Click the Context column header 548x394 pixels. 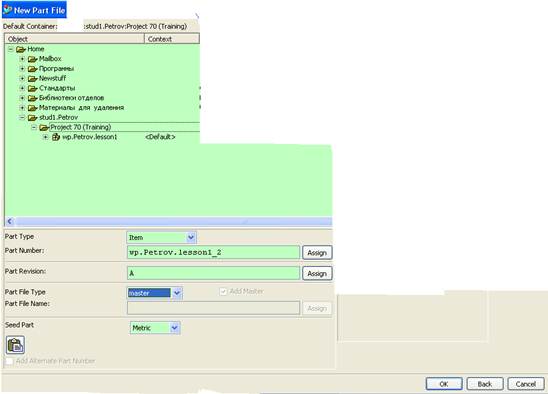coord(172,39)
